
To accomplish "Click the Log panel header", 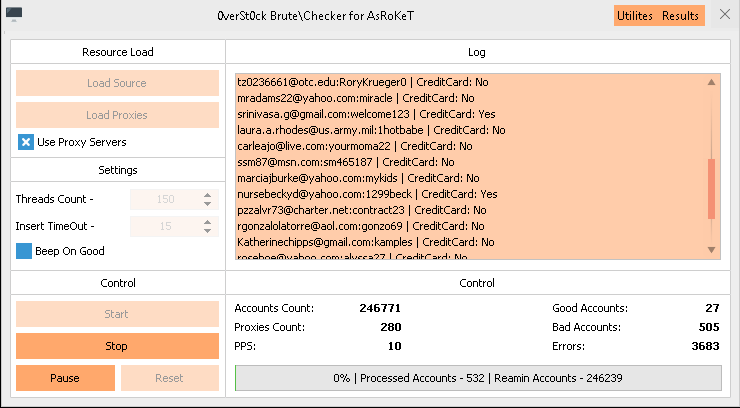I will 477,52.
